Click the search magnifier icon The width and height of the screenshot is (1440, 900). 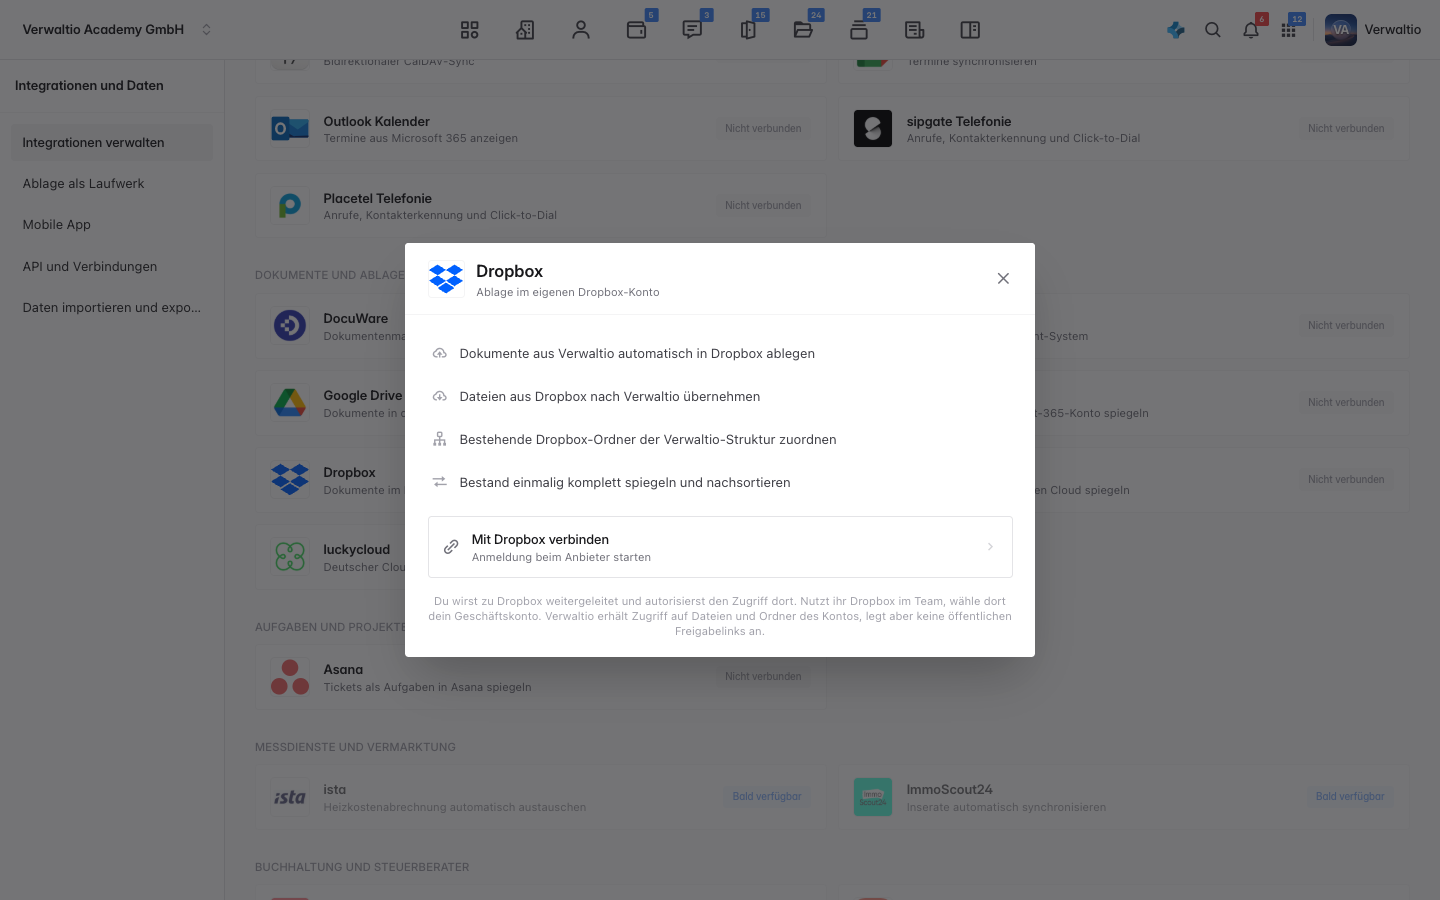(x=1213, y=30)
